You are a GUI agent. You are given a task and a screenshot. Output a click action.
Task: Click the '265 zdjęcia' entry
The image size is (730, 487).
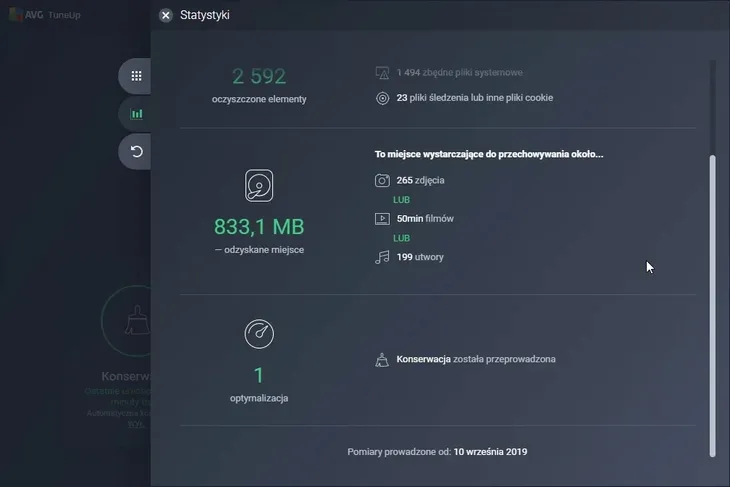(420, 180)
